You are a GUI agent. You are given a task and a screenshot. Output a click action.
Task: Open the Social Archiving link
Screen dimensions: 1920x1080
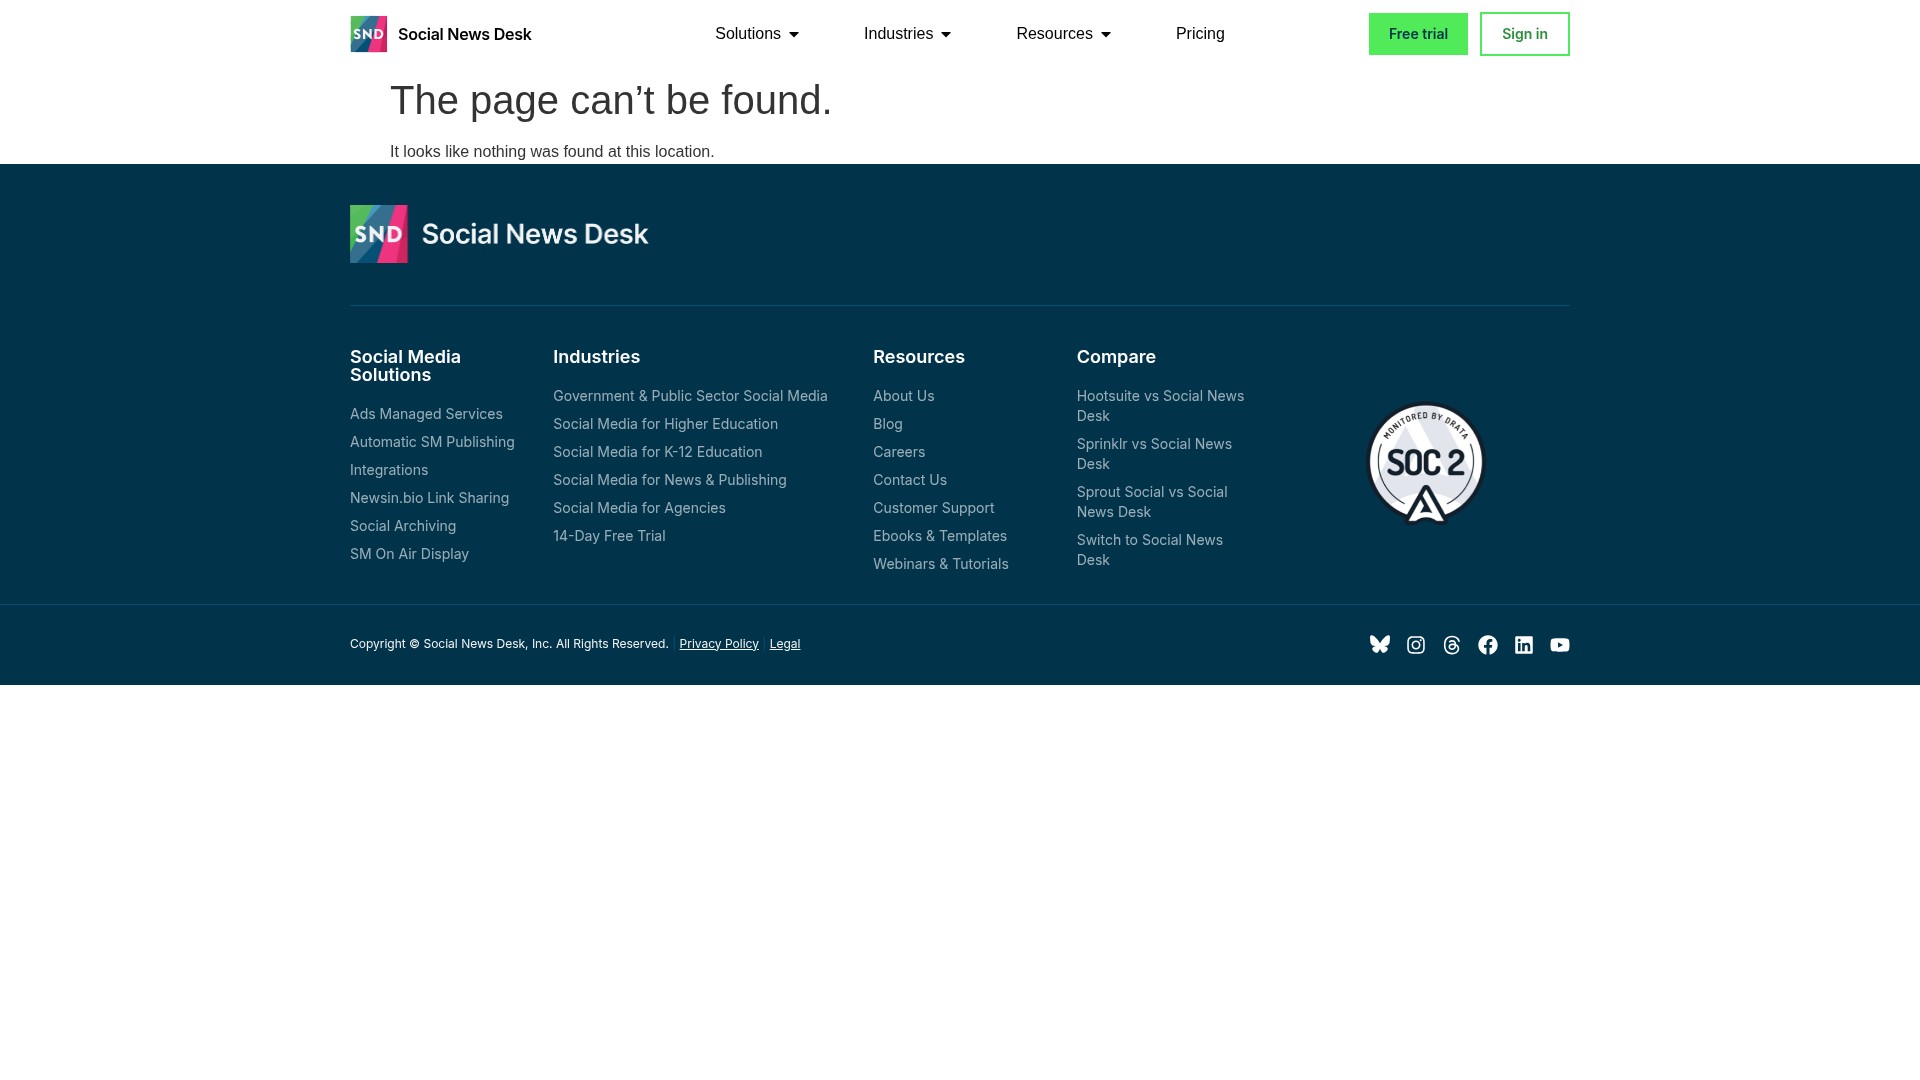(403, 526)
